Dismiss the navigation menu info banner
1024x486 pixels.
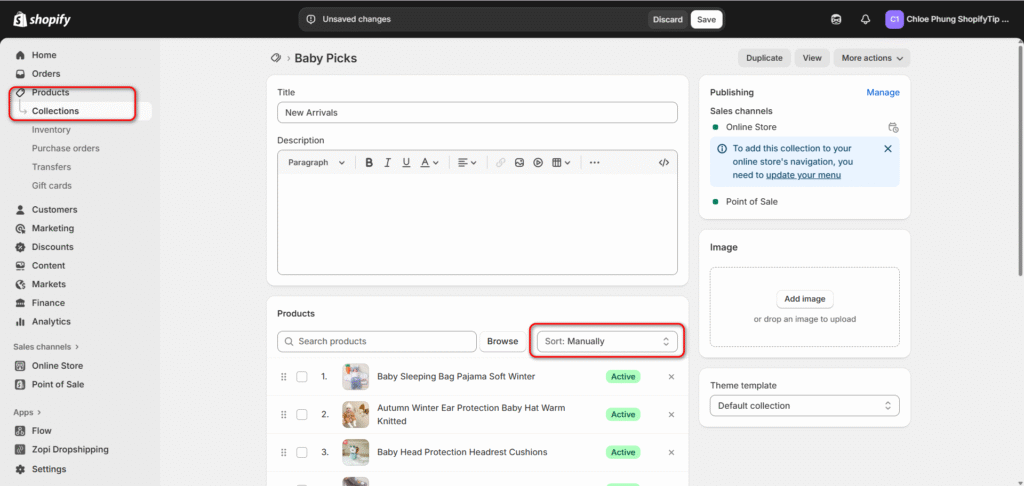[x=887, y=149]
